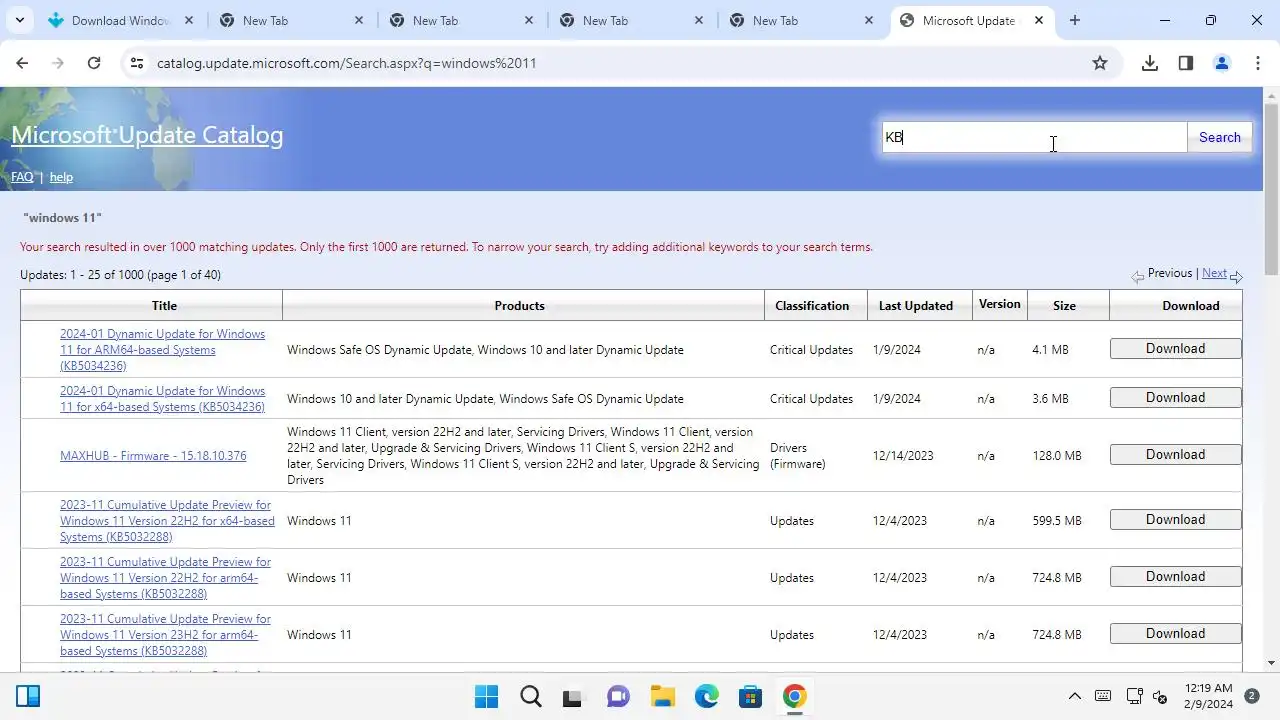
Task: Reload the page with refresh icon
Action: point(94,63)
